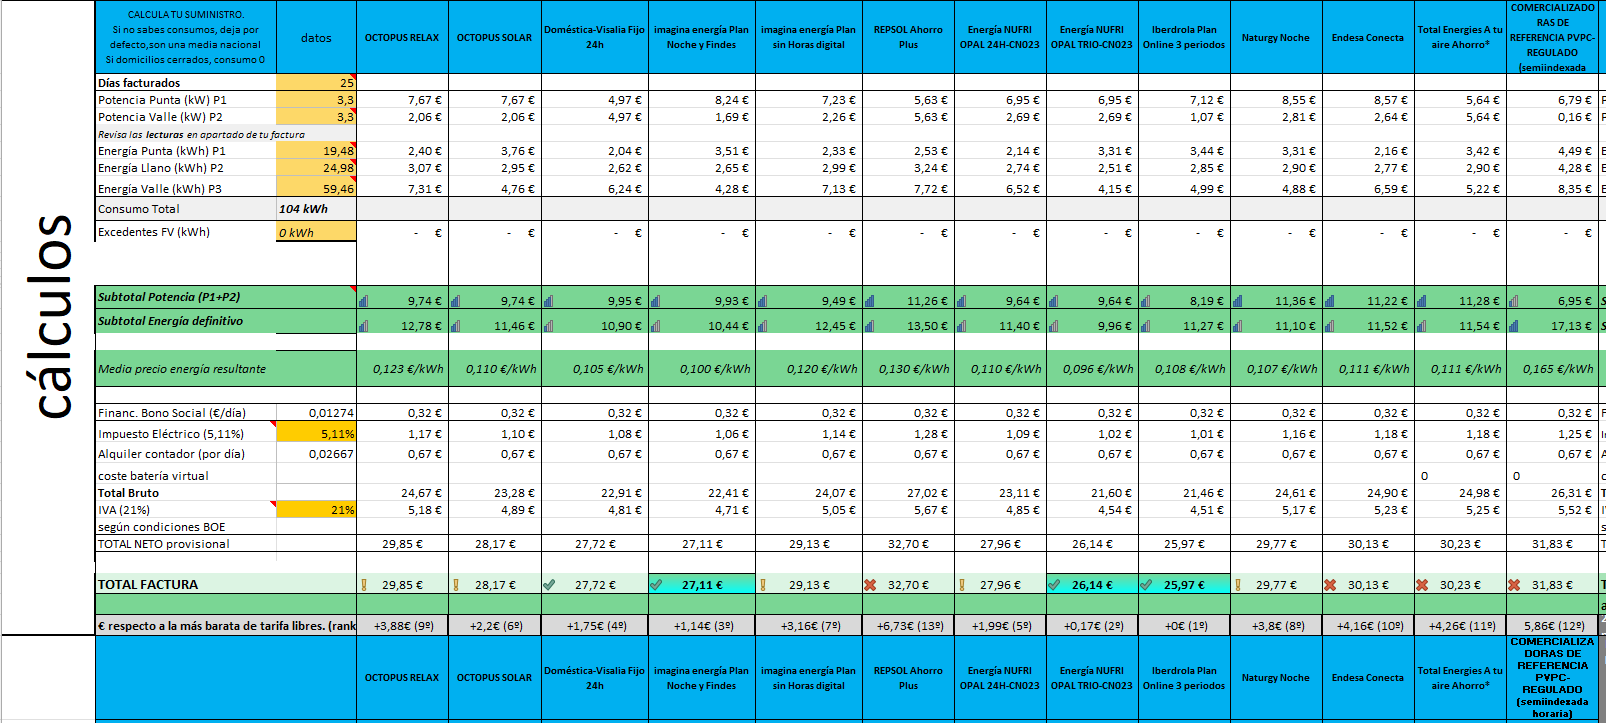Screen dimensions: 1606x723
Task: Click the warning icon beside the 29,13 € total factura
Action: click(x=763, y=585)
